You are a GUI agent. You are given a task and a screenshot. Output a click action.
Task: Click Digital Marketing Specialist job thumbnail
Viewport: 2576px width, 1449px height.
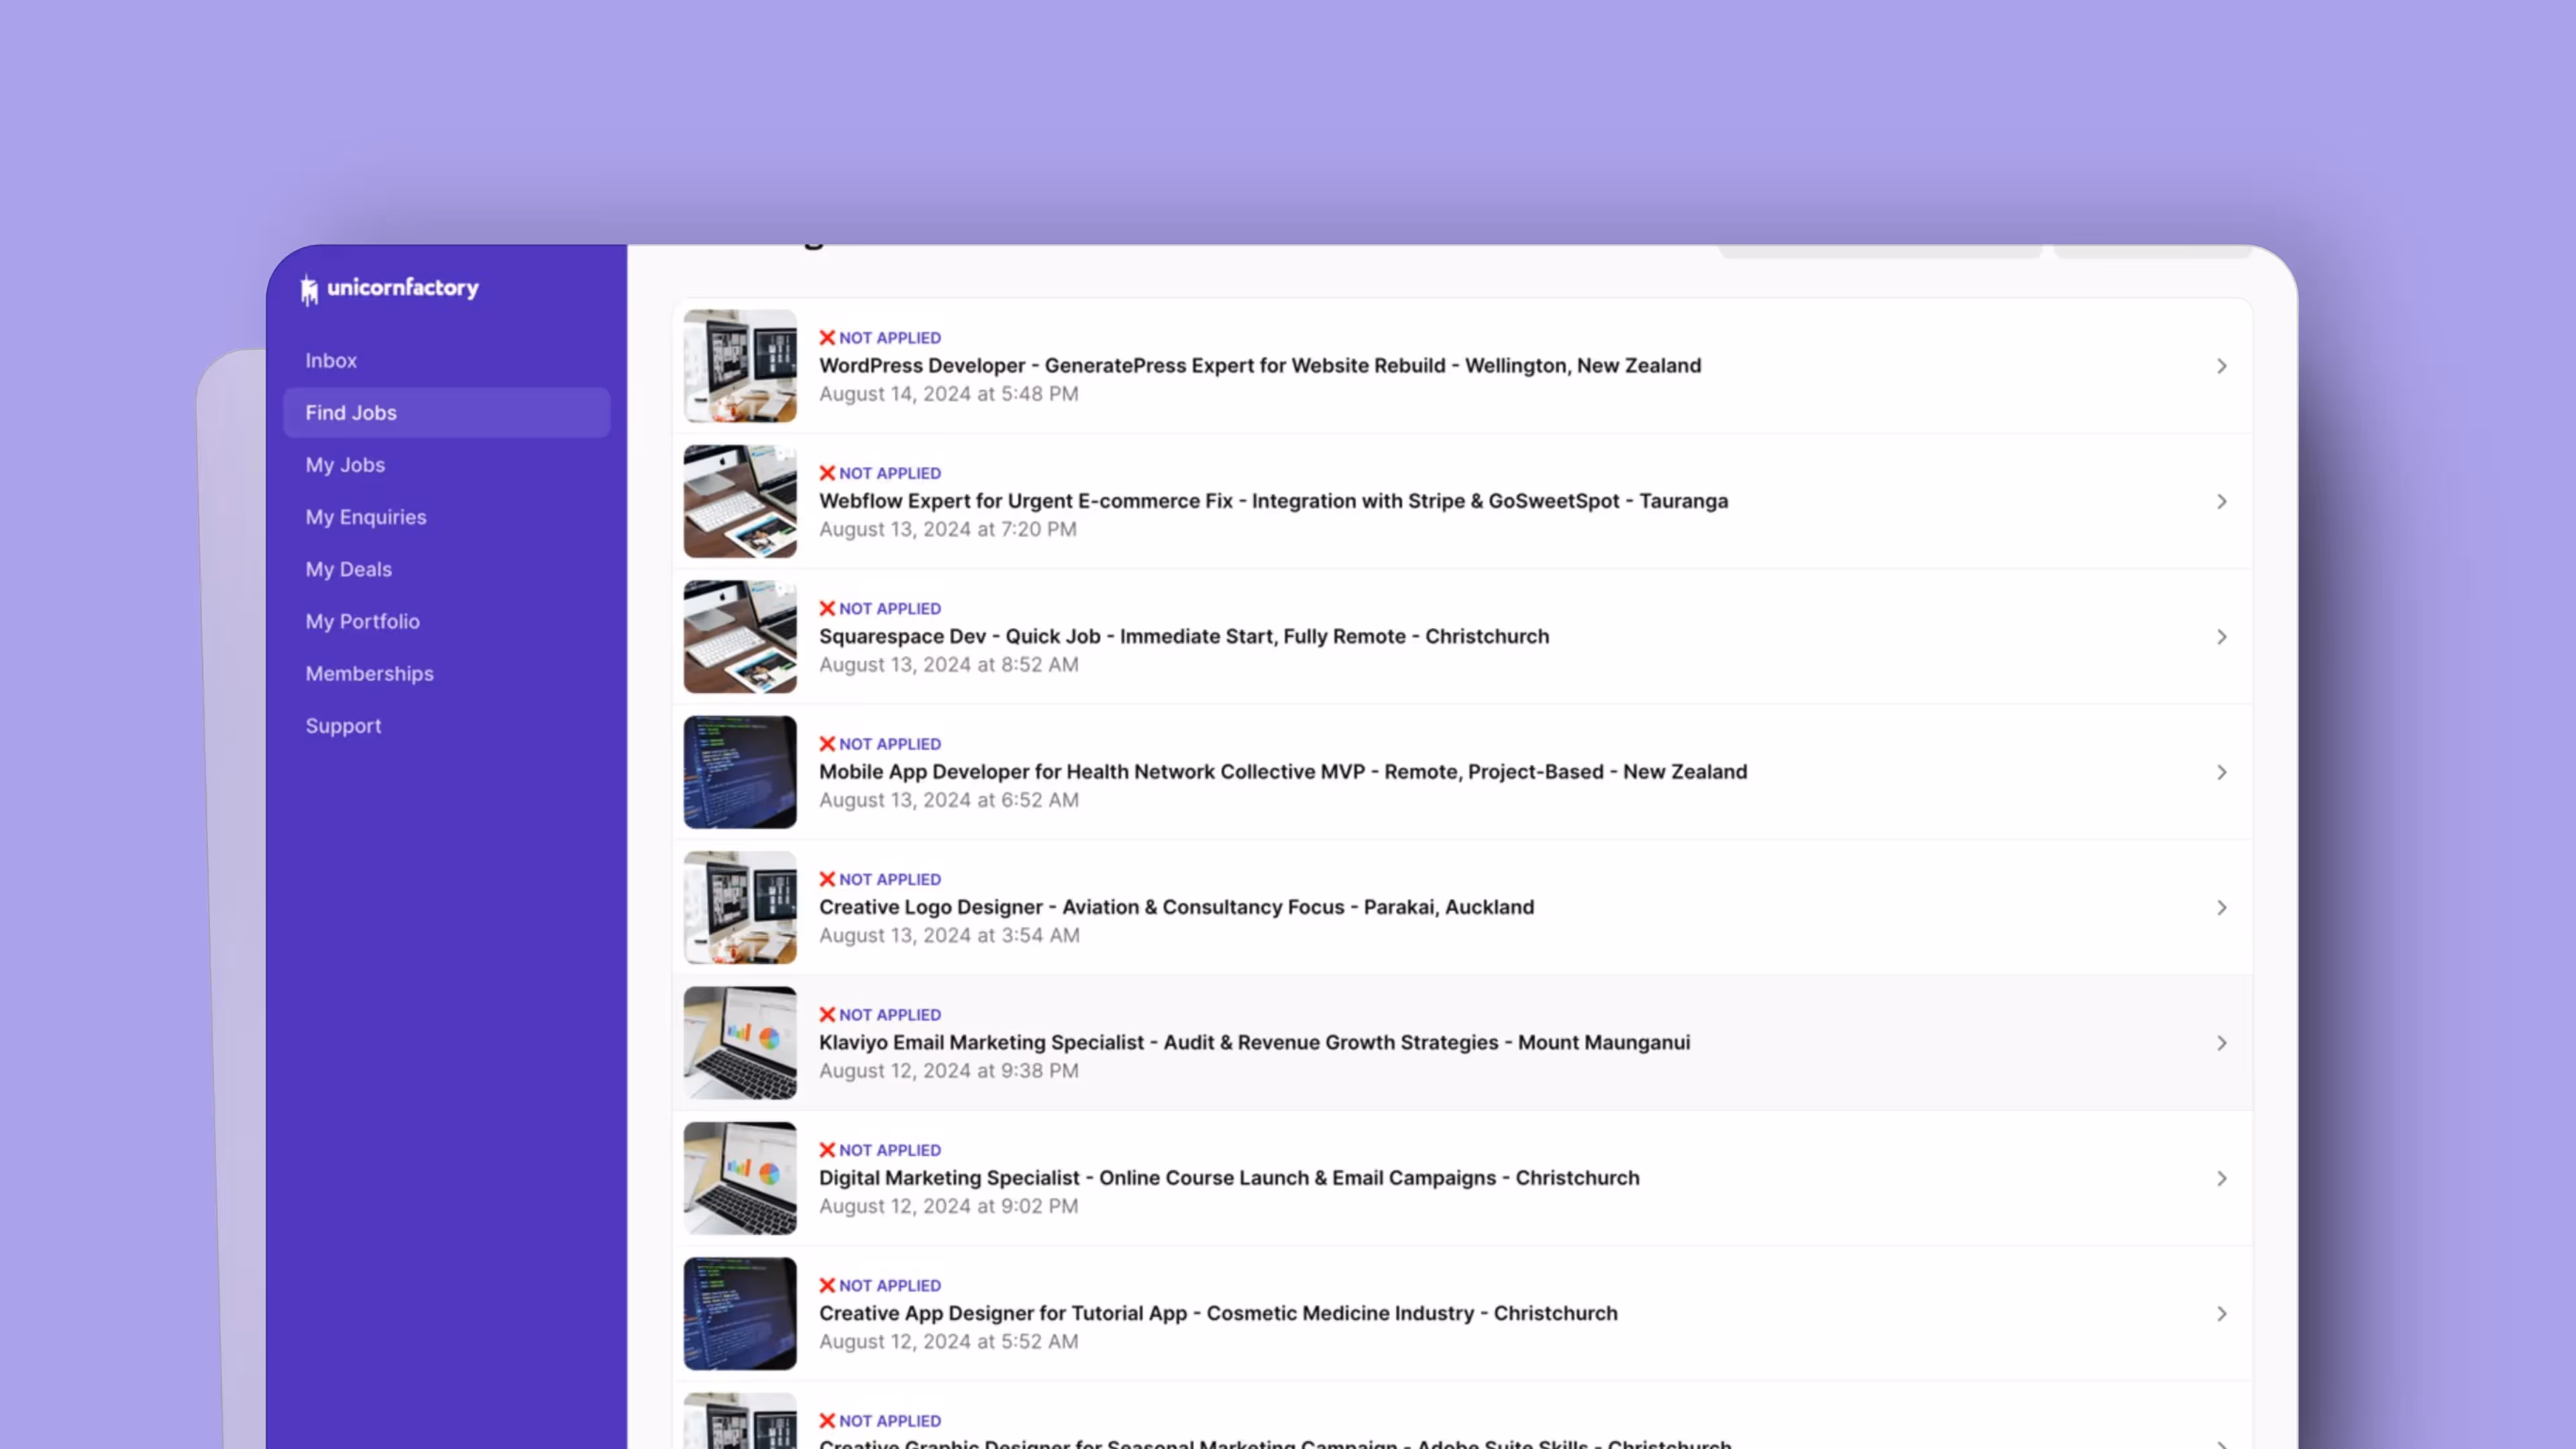tap(740, 1178)
